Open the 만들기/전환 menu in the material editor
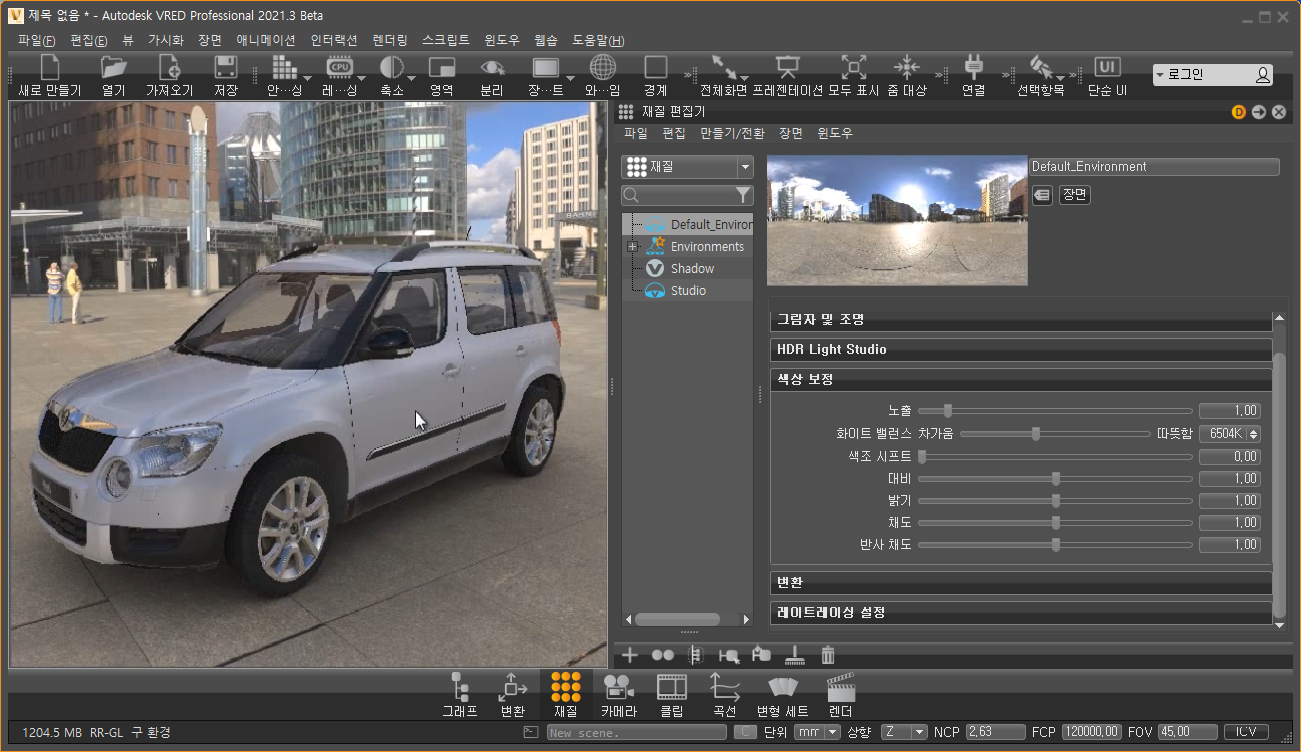Screen dimensions: 1301x752 [732, 133]
